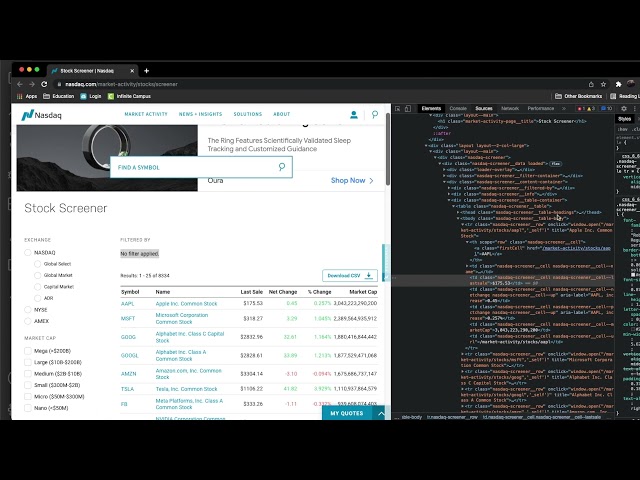Switch to the DevTools Elements tab

[x=431, y=109]
